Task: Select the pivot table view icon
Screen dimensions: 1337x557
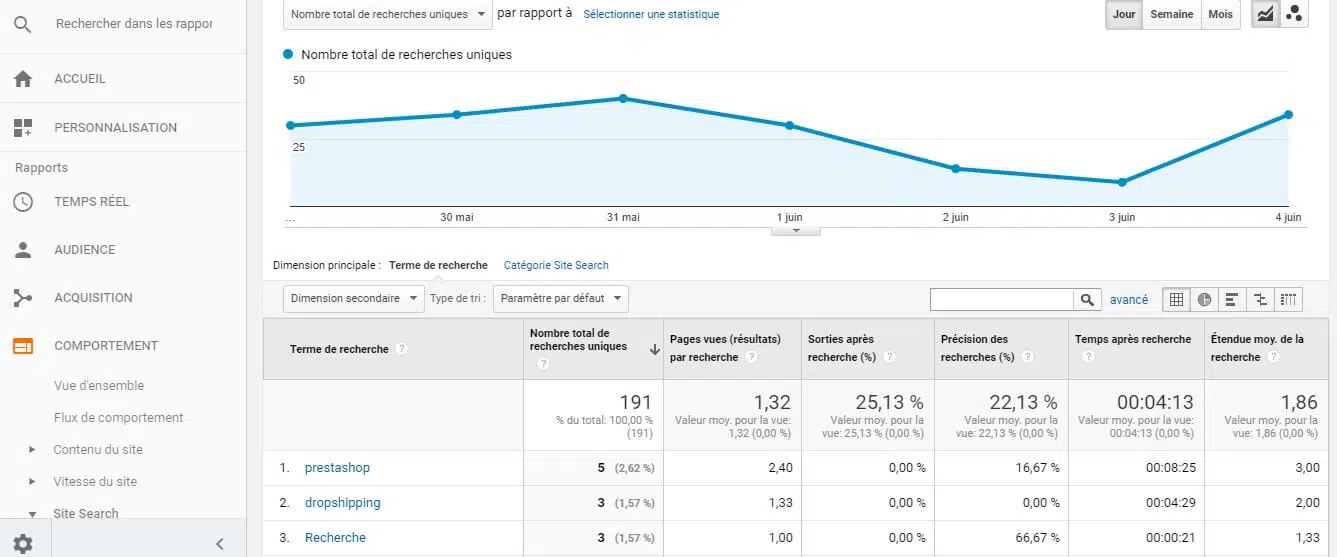Action: [x=1289, y=299]
